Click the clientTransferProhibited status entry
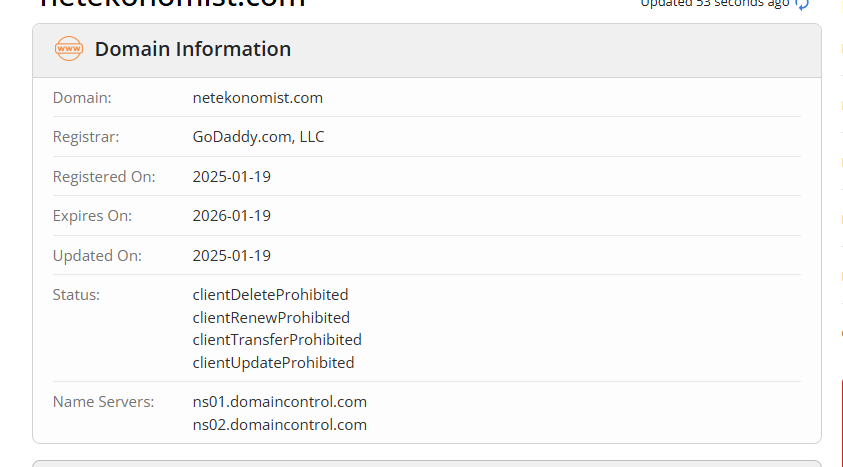The image size is (843, 467). (277, 340)
